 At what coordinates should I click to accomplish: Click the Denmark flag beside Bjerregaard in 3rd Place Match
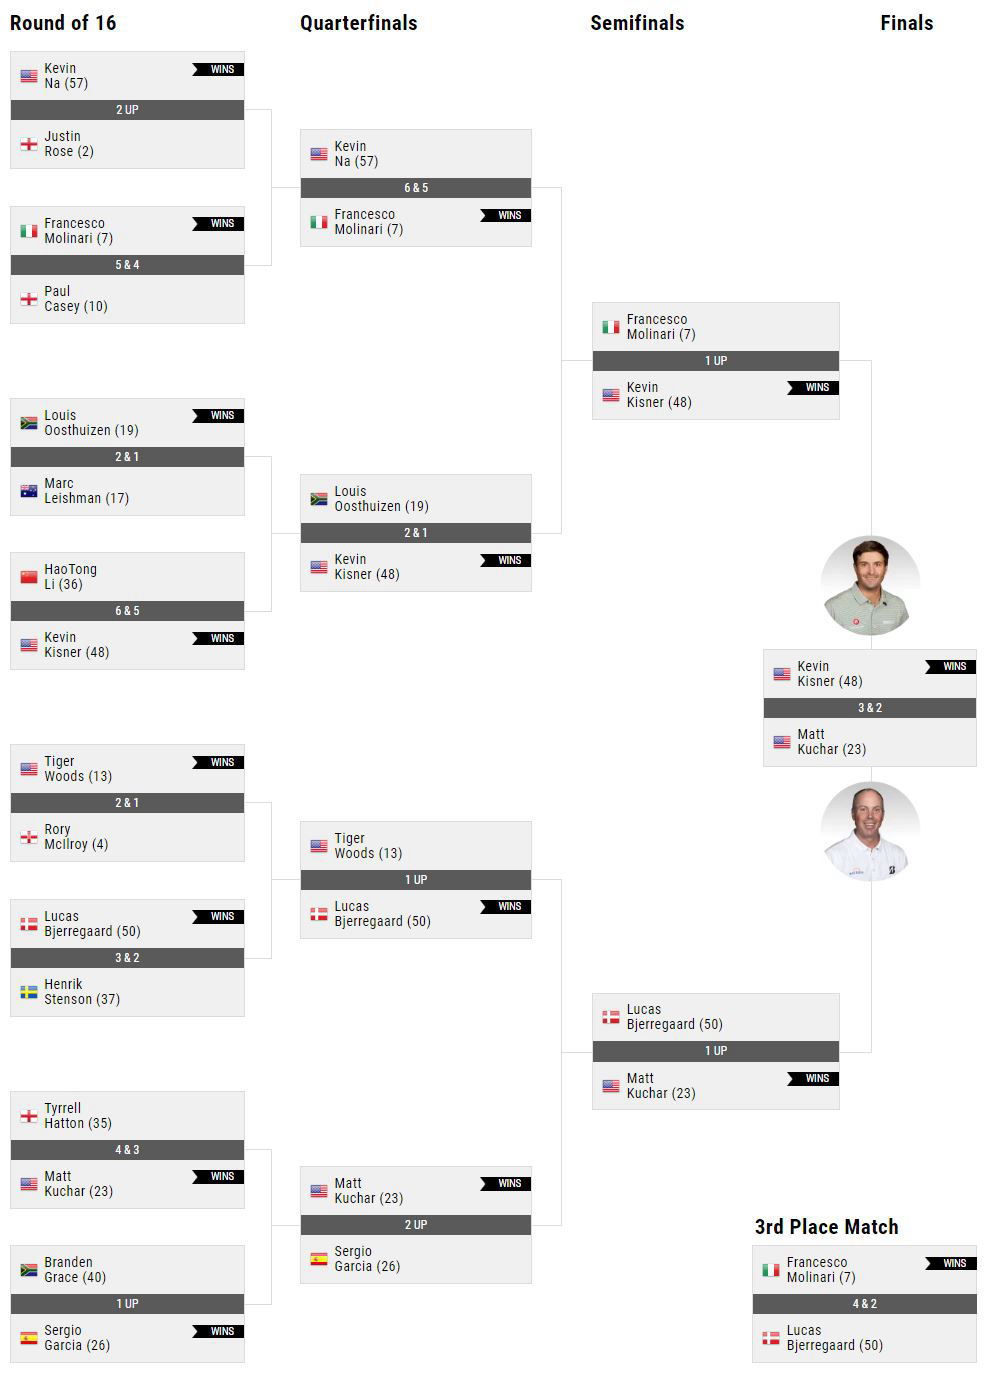771,1338
